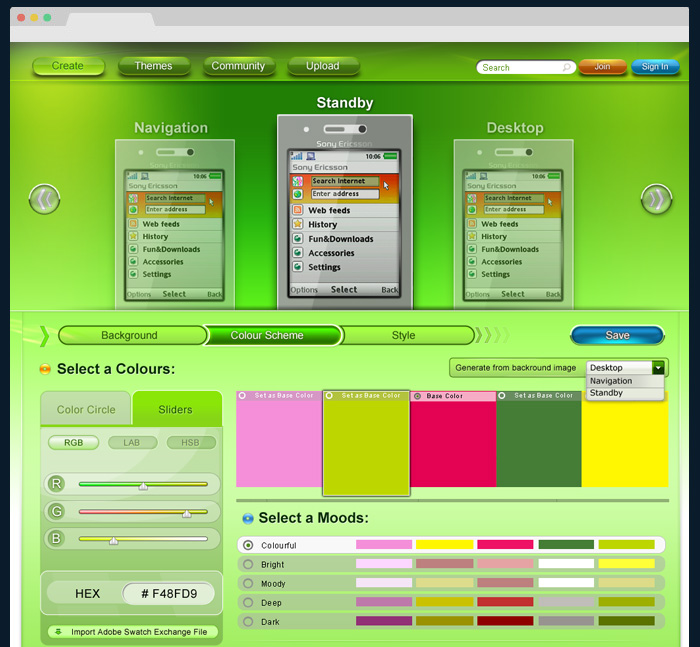This screenshot has height=647, width=700.
Task: Select the Navigation phone preview
Action: [175, 224]
